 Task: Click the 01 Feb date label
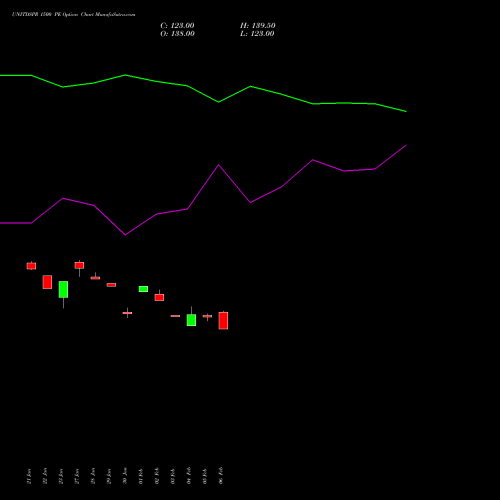[141, 476]
